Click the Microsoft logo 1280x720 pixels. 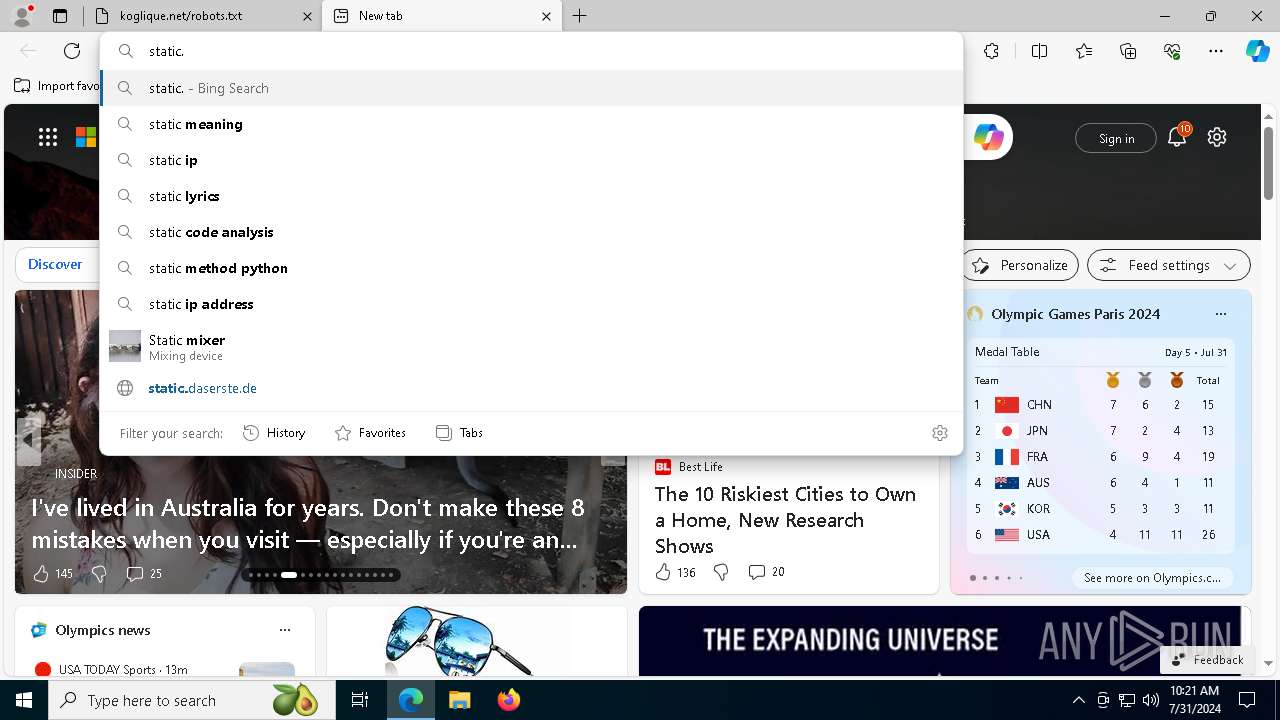pyautogui.click(x=86, y=137)
